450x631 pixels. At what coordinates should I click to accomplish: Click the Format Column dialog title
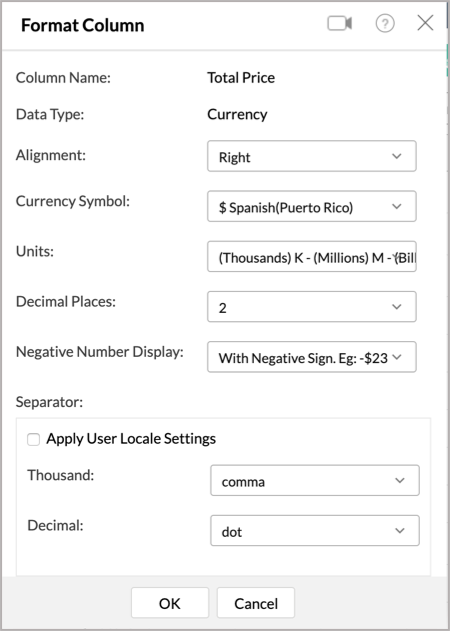tap(83, 25)
